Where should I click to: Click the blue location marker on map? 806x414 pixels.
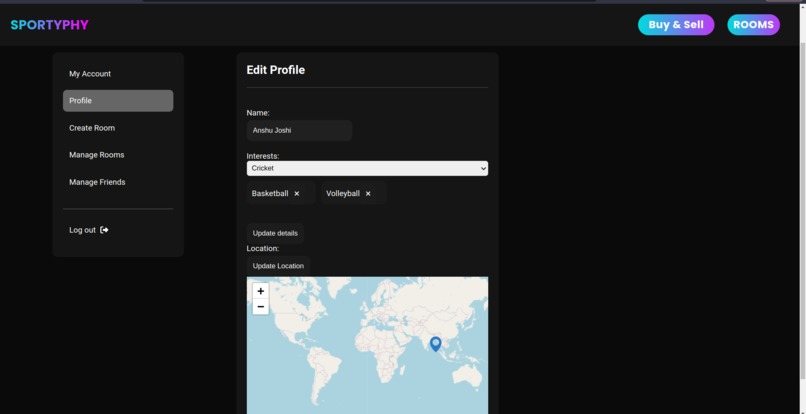point(435,344)
